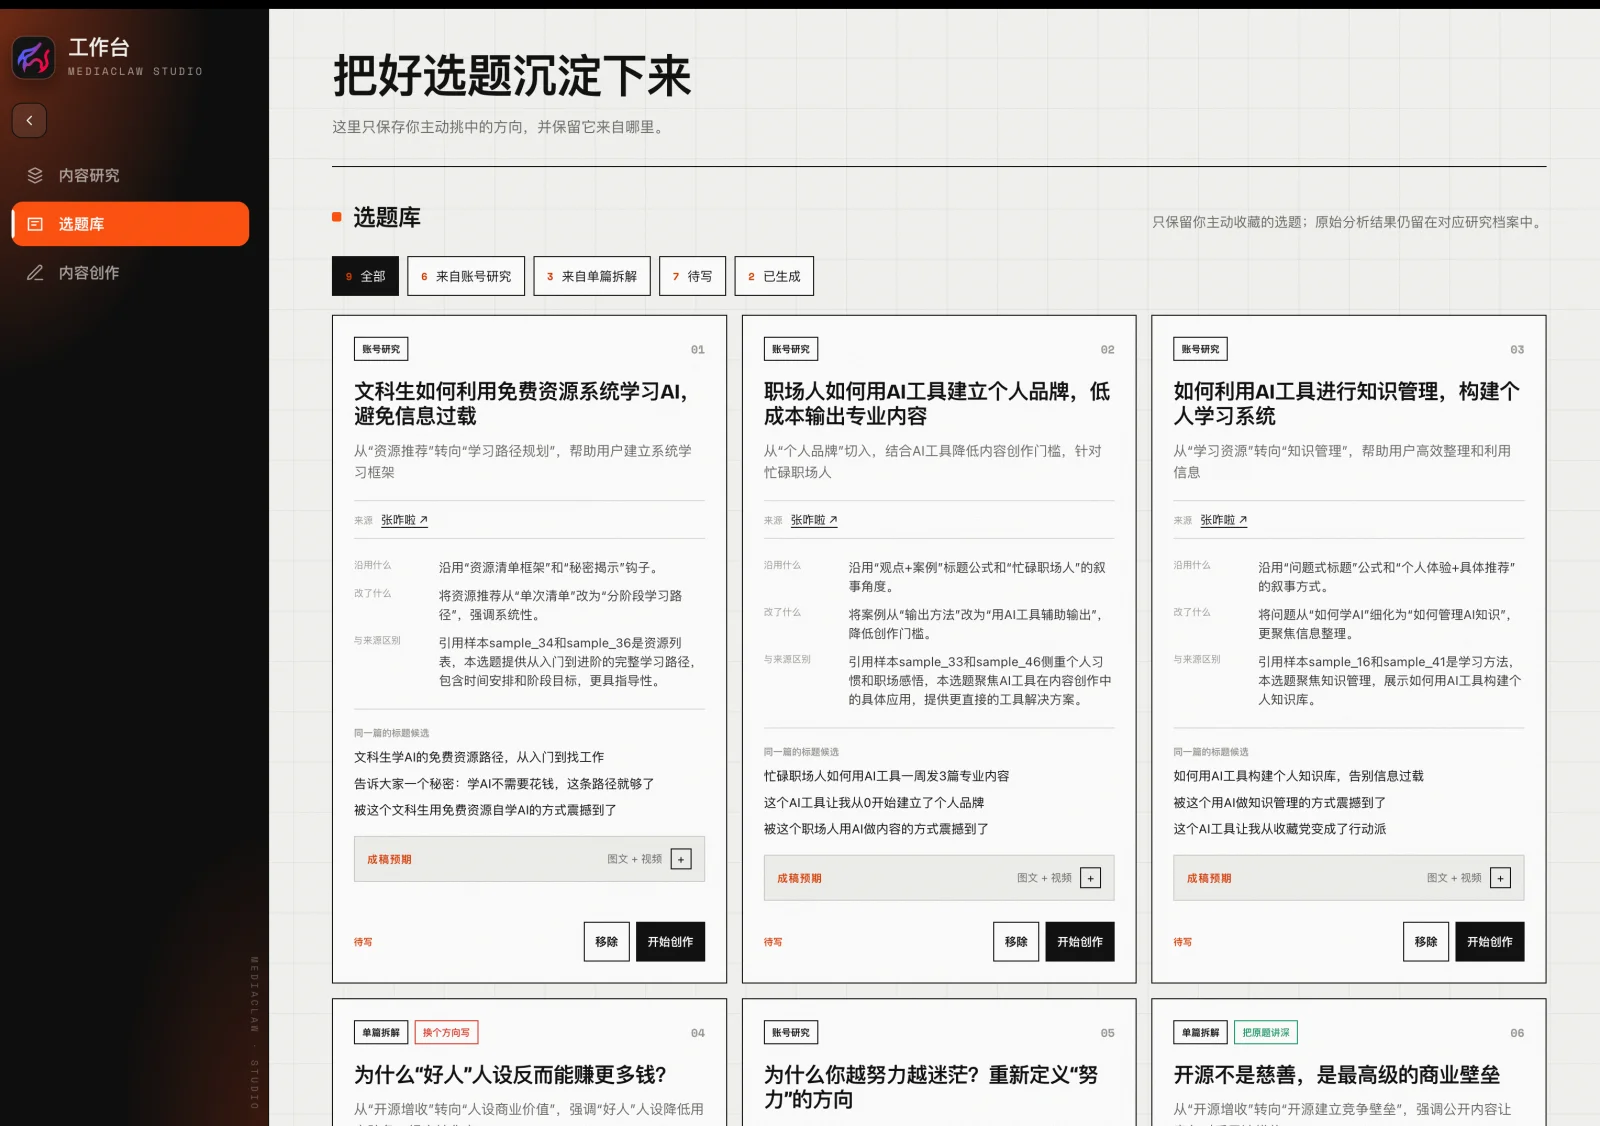Click the 单篇拆解 tag on card 04

coord(381,1032)
